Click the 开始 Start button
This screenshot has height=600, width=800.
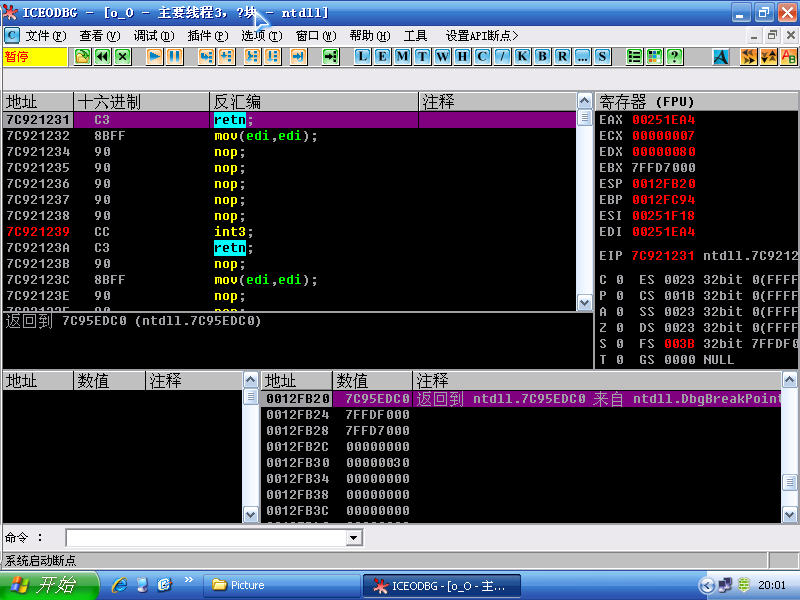pos(49,585)
